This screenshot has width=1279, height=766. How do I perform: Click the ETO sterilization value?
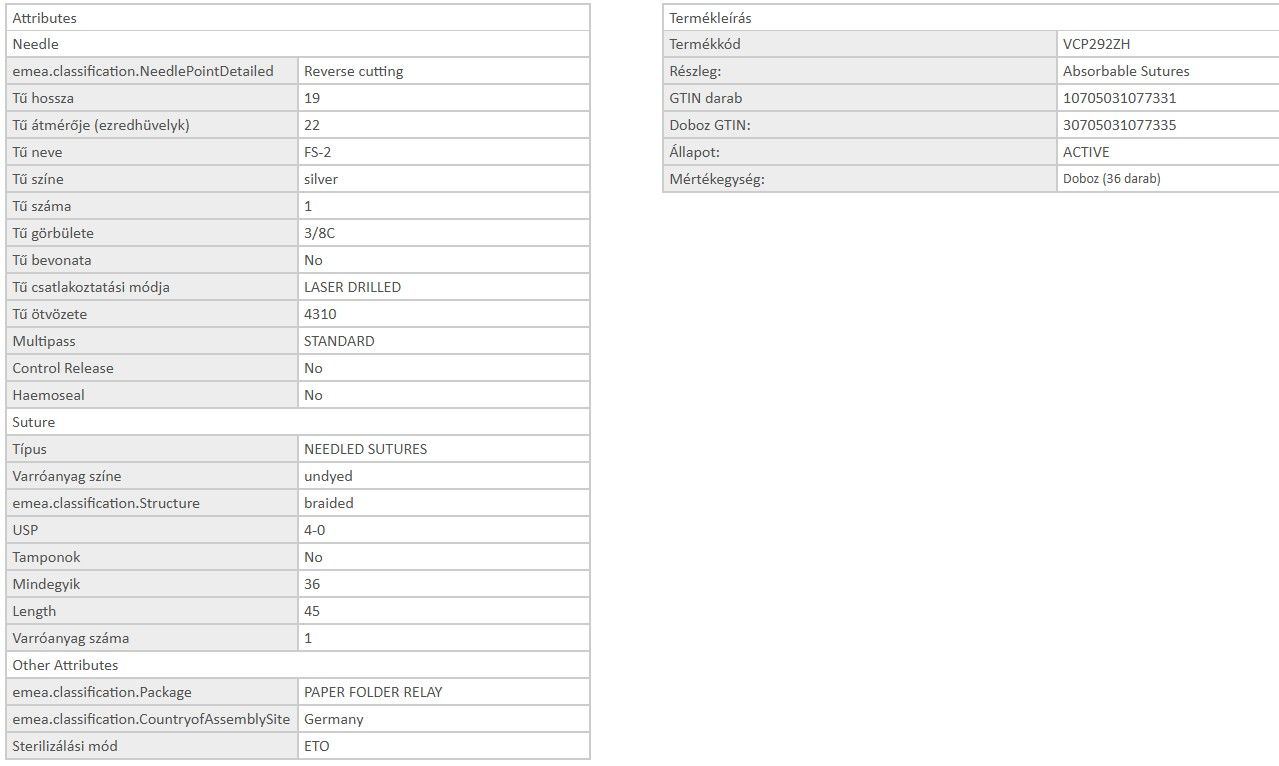316,746
